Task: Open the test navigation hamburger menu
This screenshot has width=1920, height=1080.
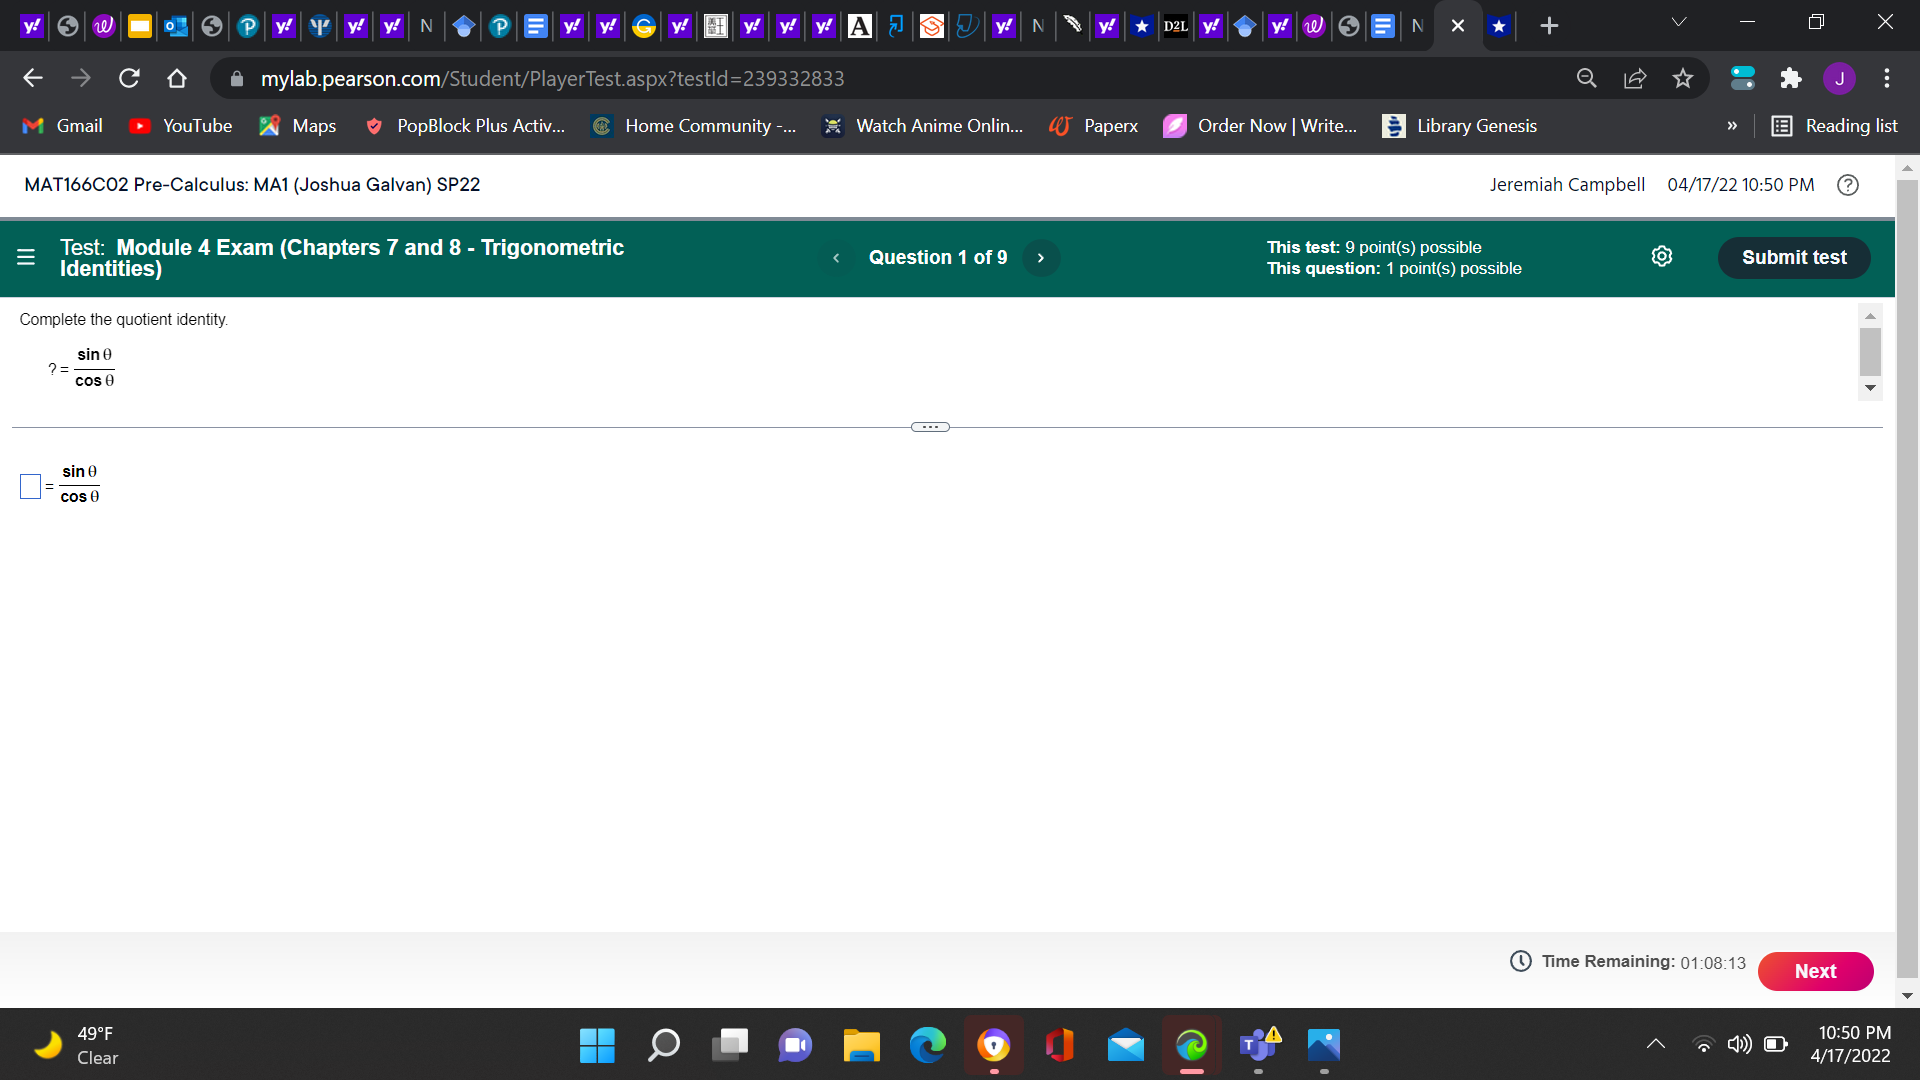Action: (x=26, y=257)
